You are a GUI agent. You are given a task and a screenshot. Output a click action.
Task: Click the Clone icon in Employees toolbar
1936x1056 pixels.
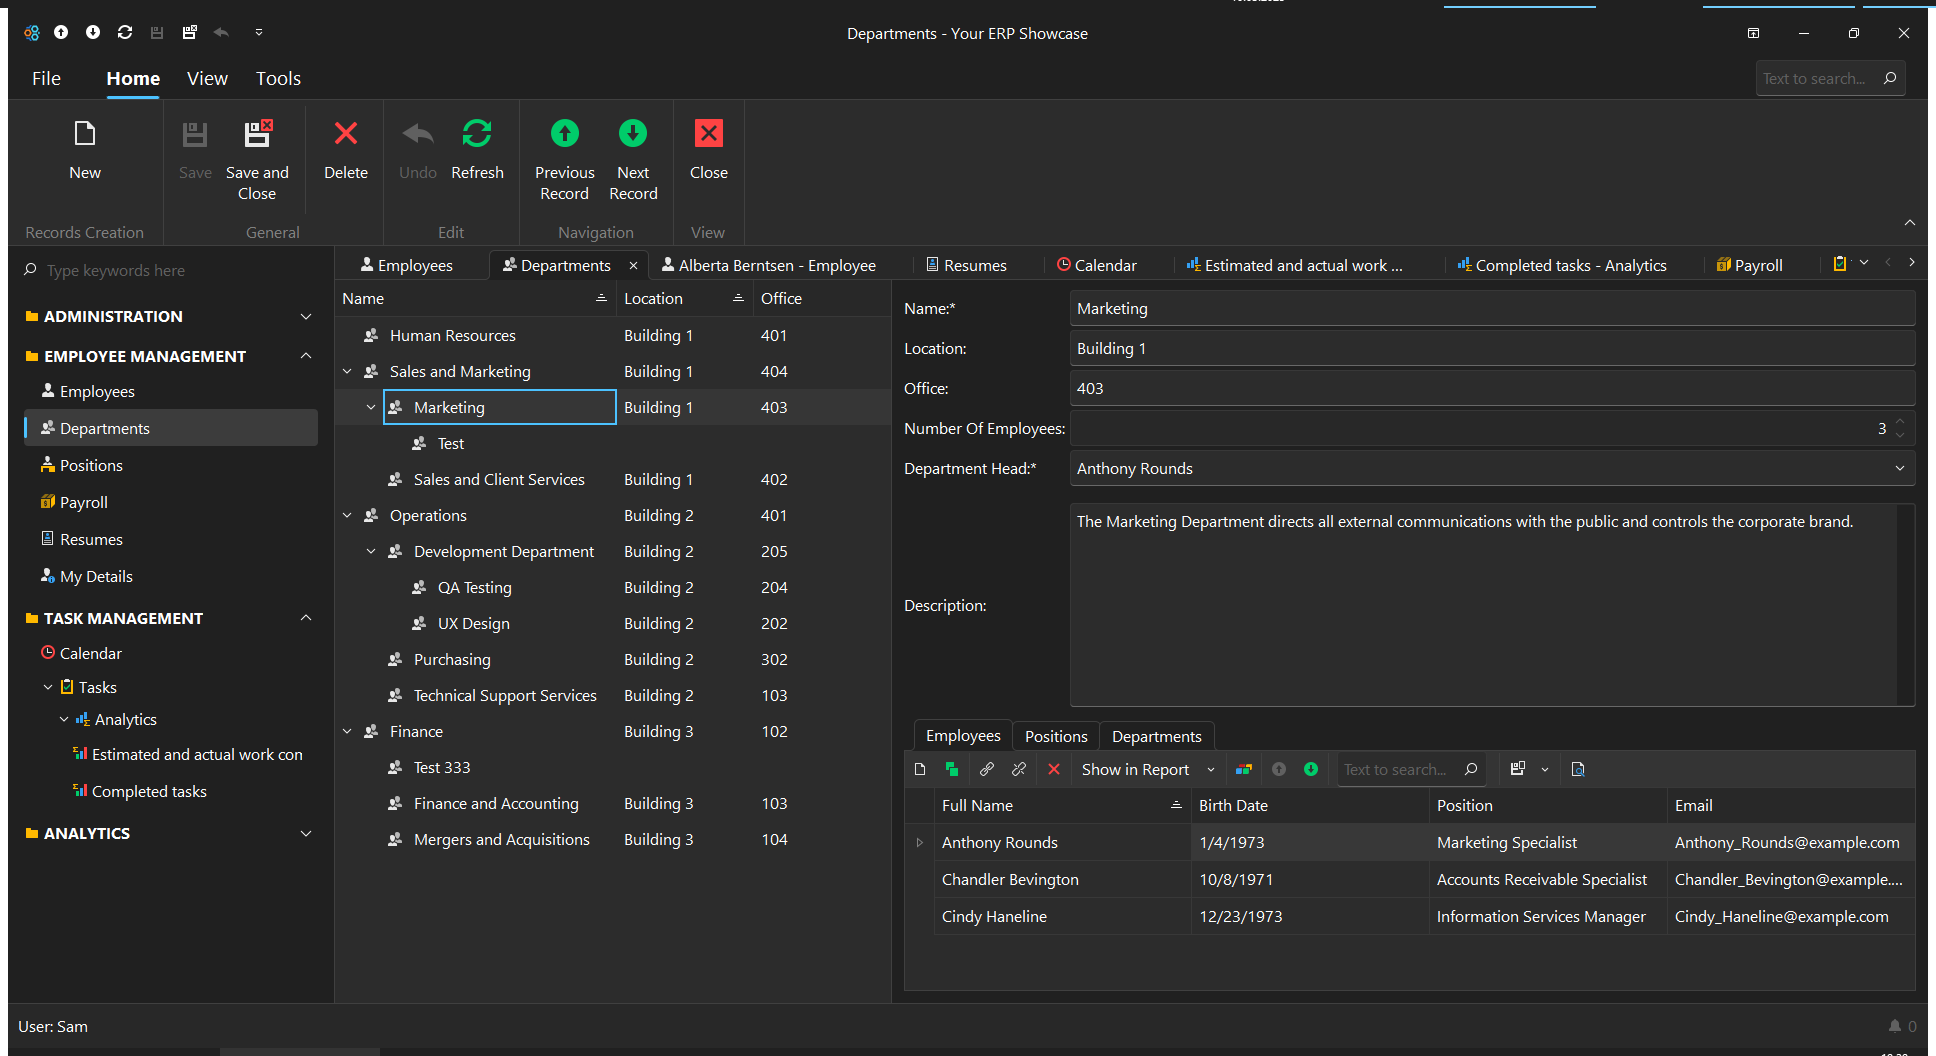[x=952, y=769]
